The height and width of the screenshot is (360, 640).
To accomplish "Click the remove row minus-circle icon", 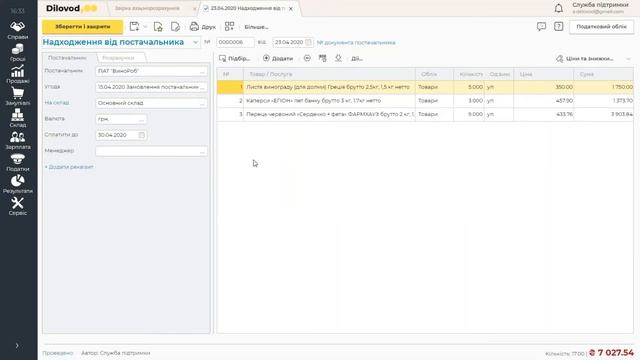I will [307, 58].
